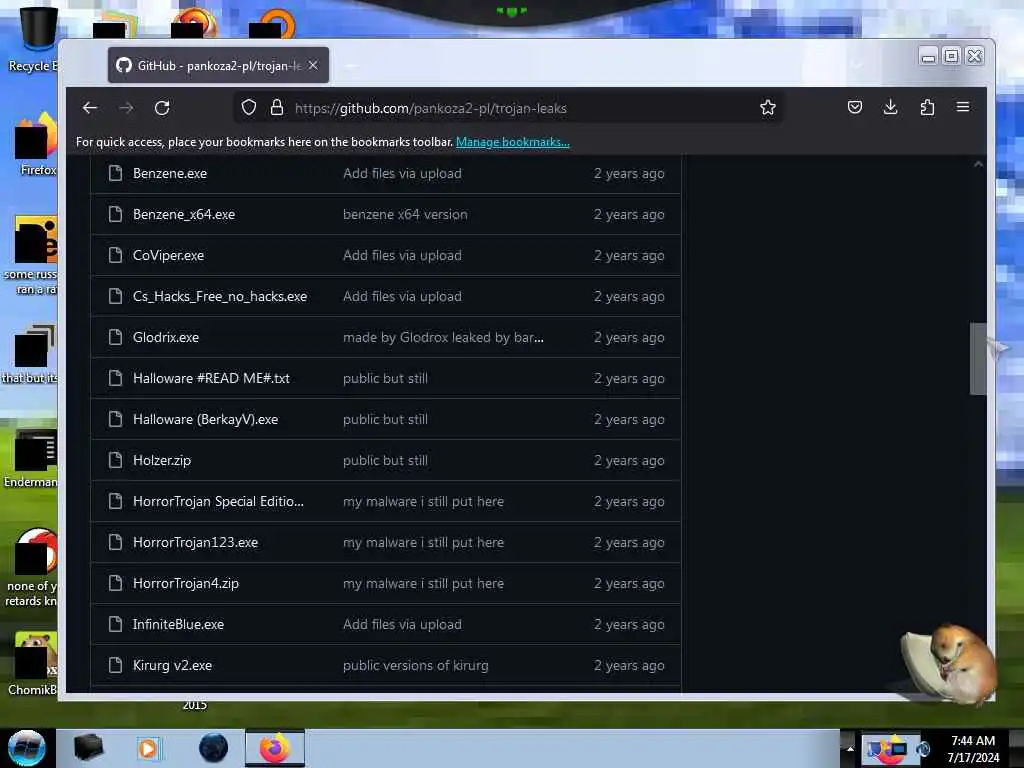1024x768 pixels.
Task: Reload the page with the refresh icon
Action: click(x=162, y=108)
